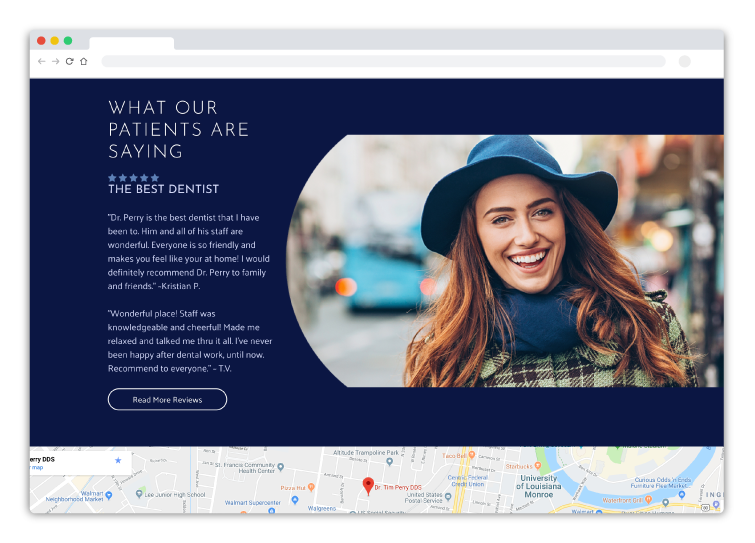Click the Kristian P. review paragraph
Image resolution: width=755 pixels, height=543 pixels.
pos(188,252)
